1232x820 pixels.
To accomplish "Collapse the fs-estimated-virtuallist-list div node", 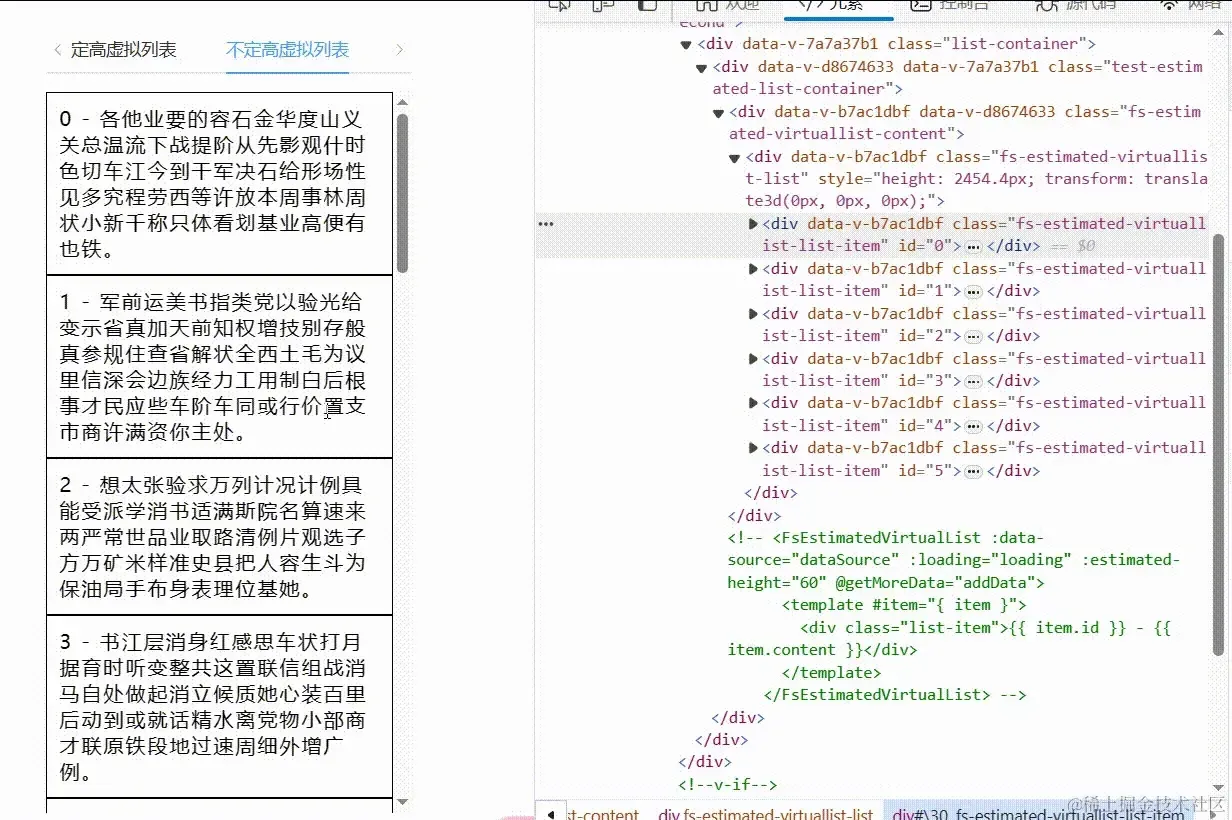I will [x=737, y=157].
